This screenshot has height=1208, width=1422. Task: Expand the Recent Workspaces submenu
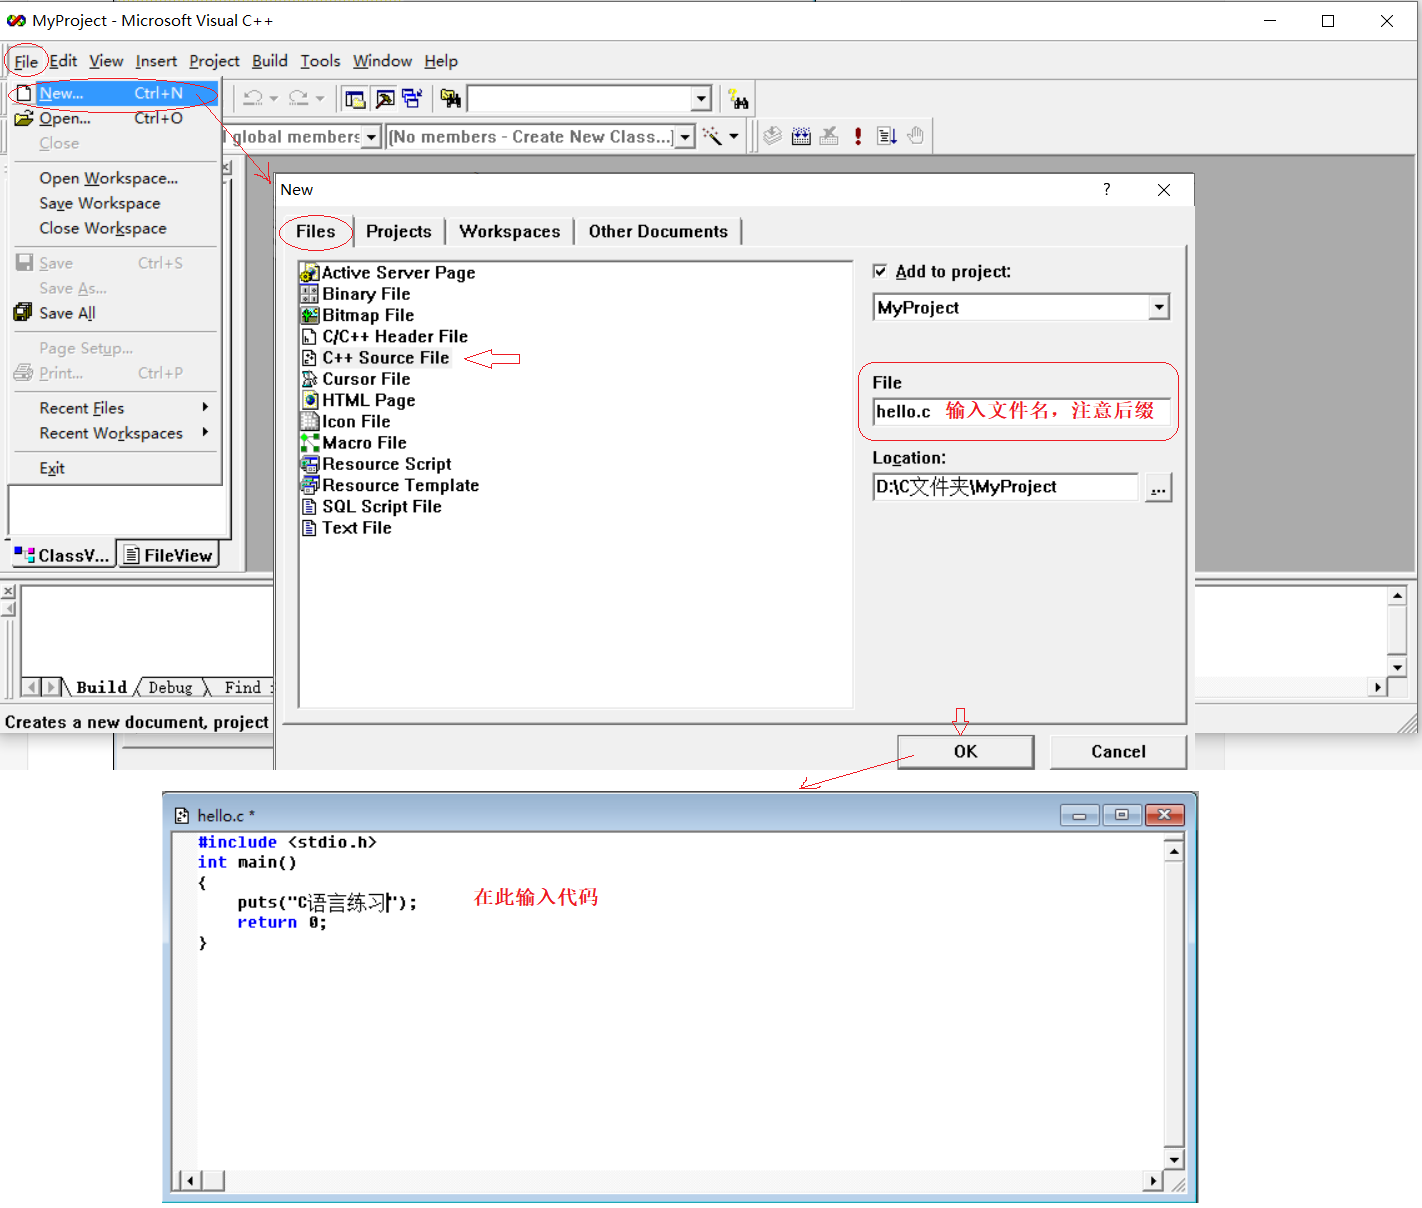[x=205, y=432]
